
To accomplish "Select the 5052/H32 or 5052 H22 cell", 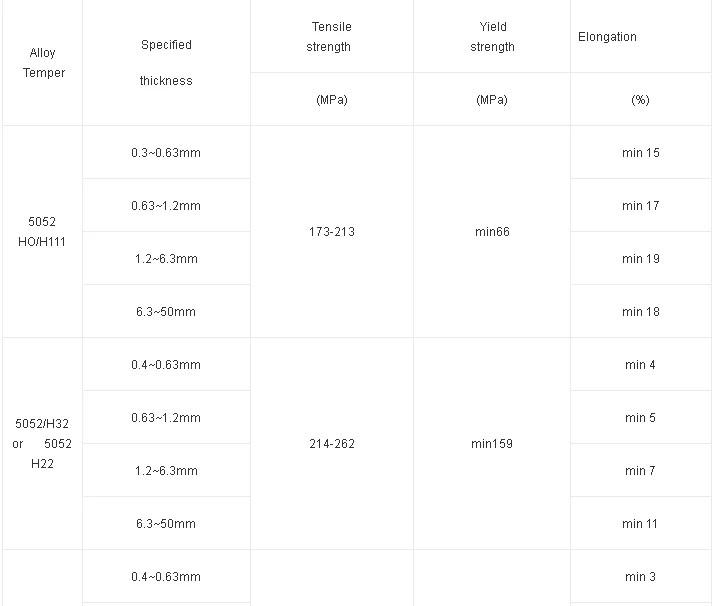I will [41, 443].
